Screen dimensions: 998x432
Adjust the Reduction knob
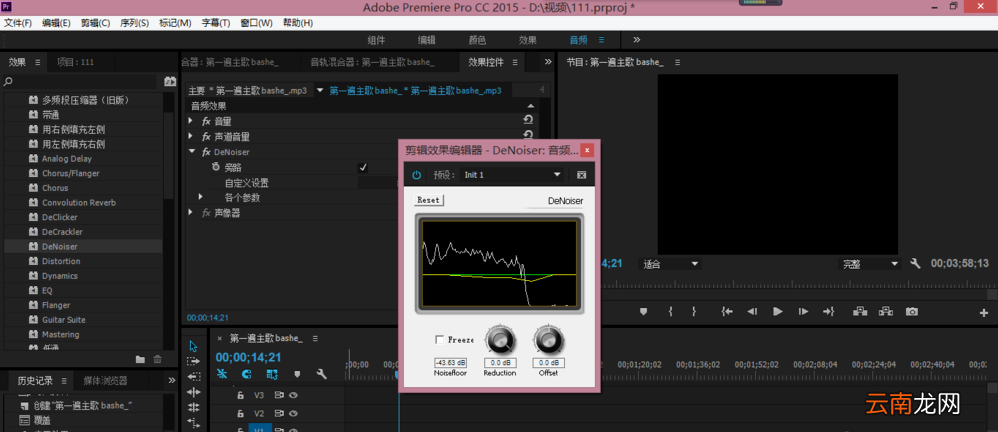[x=500, y=340]
